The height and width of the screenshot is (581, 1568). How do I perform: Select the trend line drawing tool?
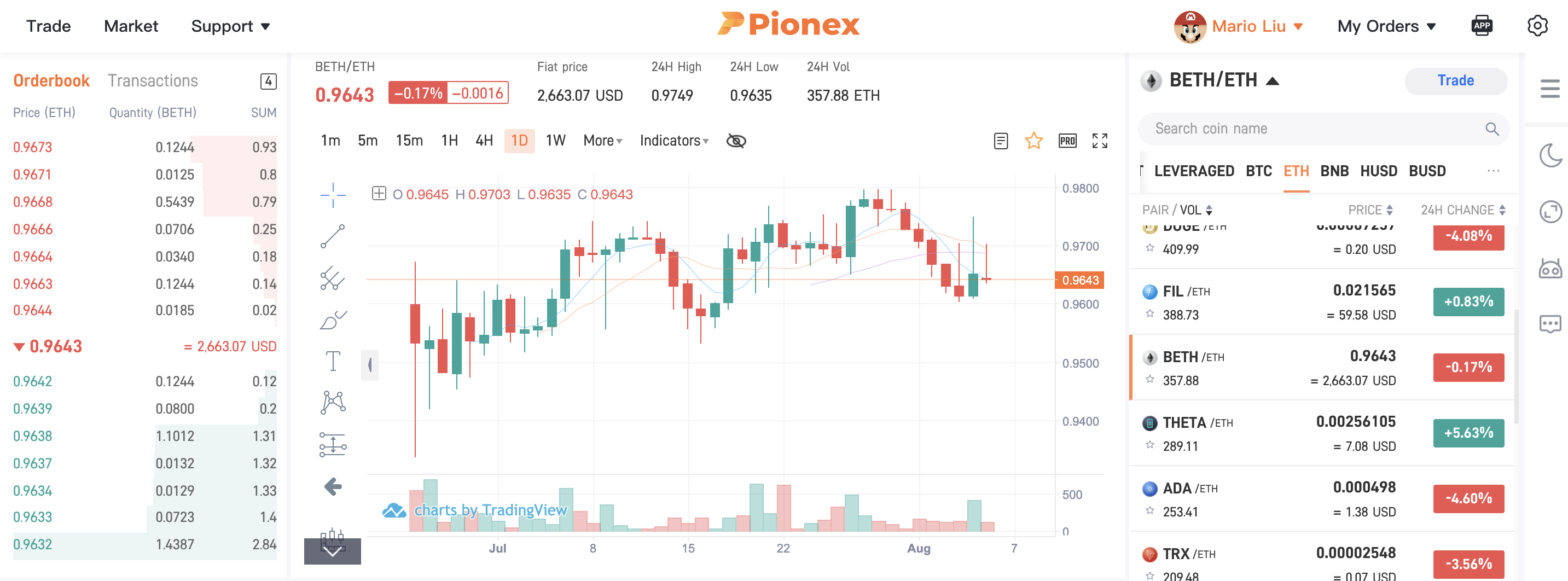[333, 236]
